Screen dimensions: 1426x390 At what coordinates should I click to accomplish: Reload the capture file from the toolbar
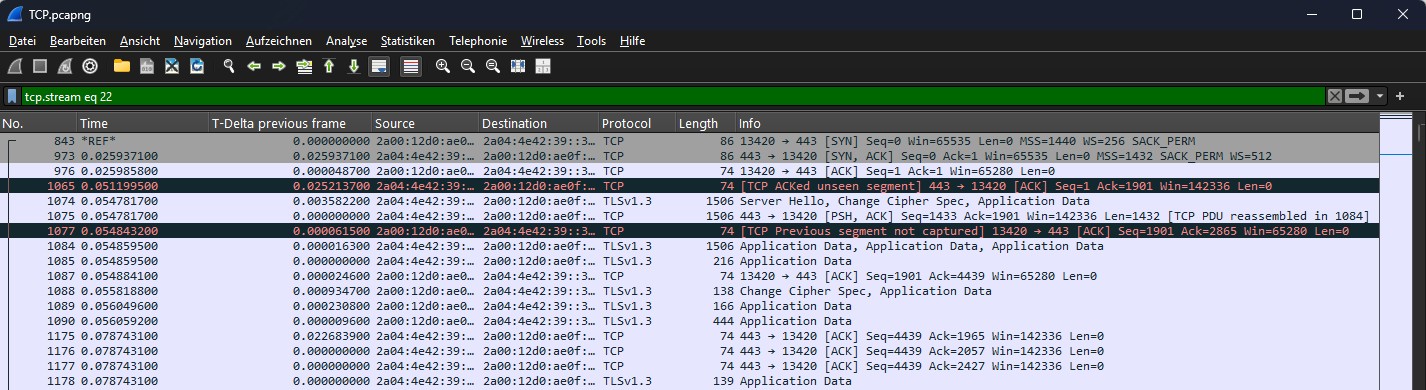[x=197, y=66]
